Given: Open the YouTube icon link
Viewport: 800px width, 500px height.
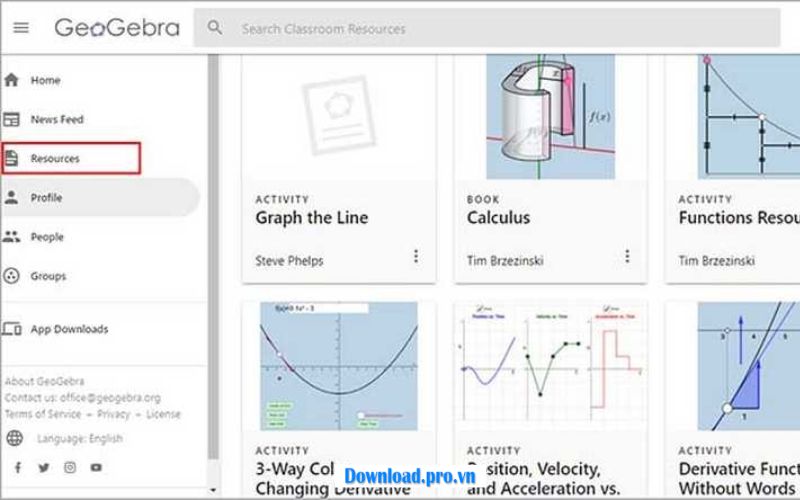Looking at the screenshot, I should (x=96, y=467).
